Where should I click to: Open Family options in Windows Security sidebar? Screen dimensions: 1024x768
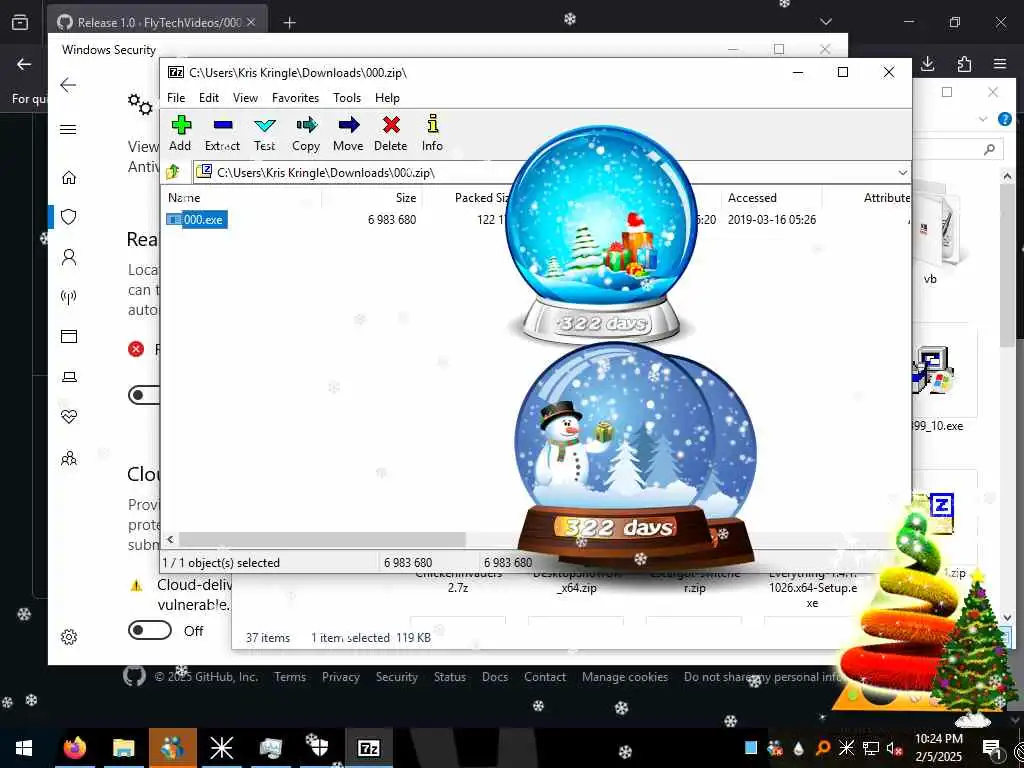tap(69, 458)
